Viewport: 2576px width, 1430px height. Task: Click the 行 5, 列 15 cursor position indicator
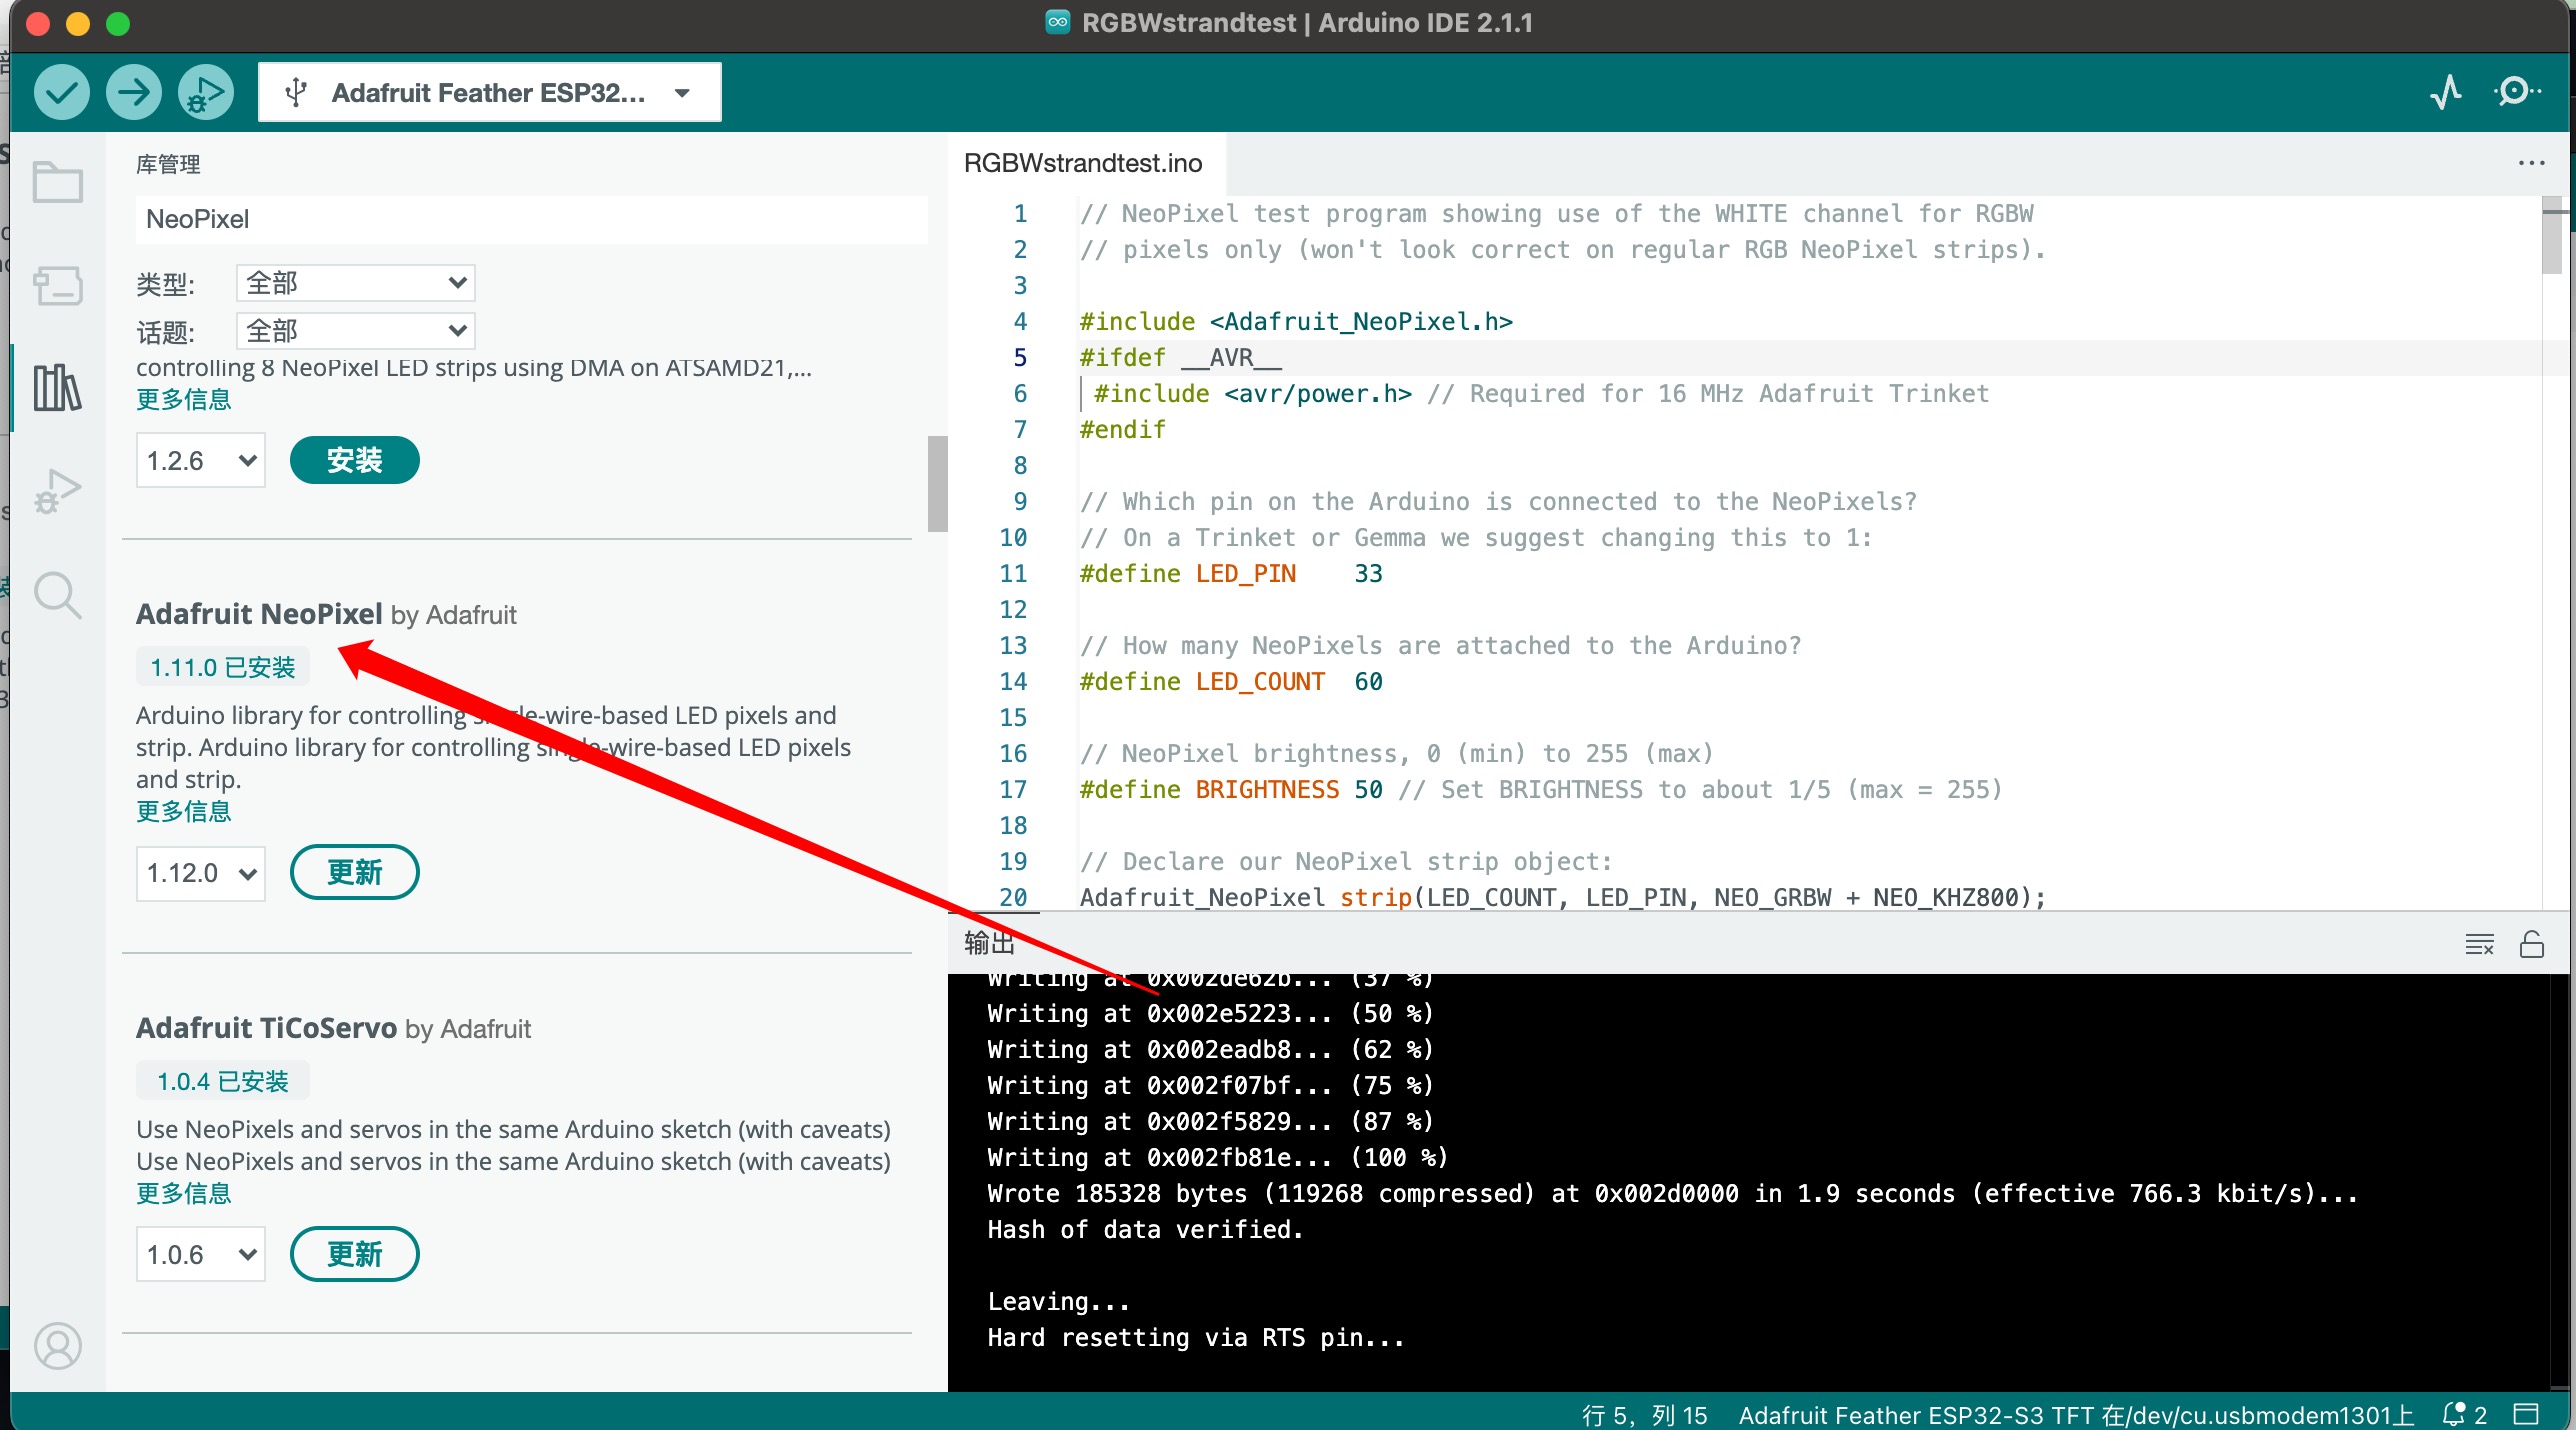pos(1644,1414)
